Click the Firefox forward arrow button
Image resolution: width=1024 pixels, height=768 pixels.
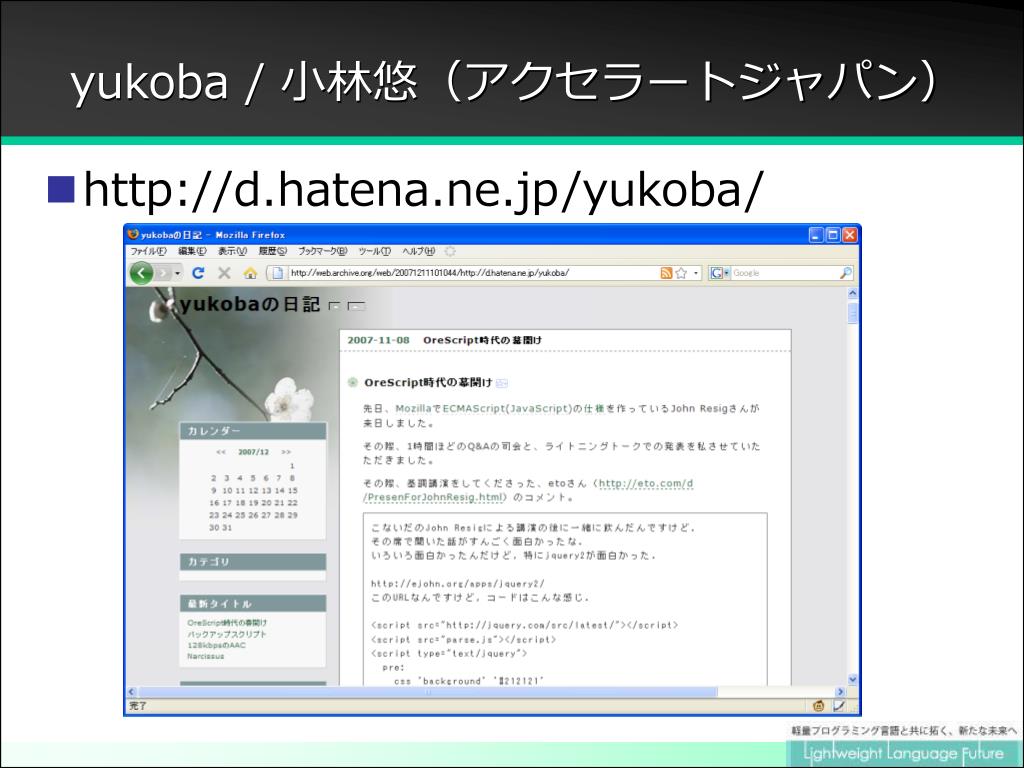[x=163, y=273]
